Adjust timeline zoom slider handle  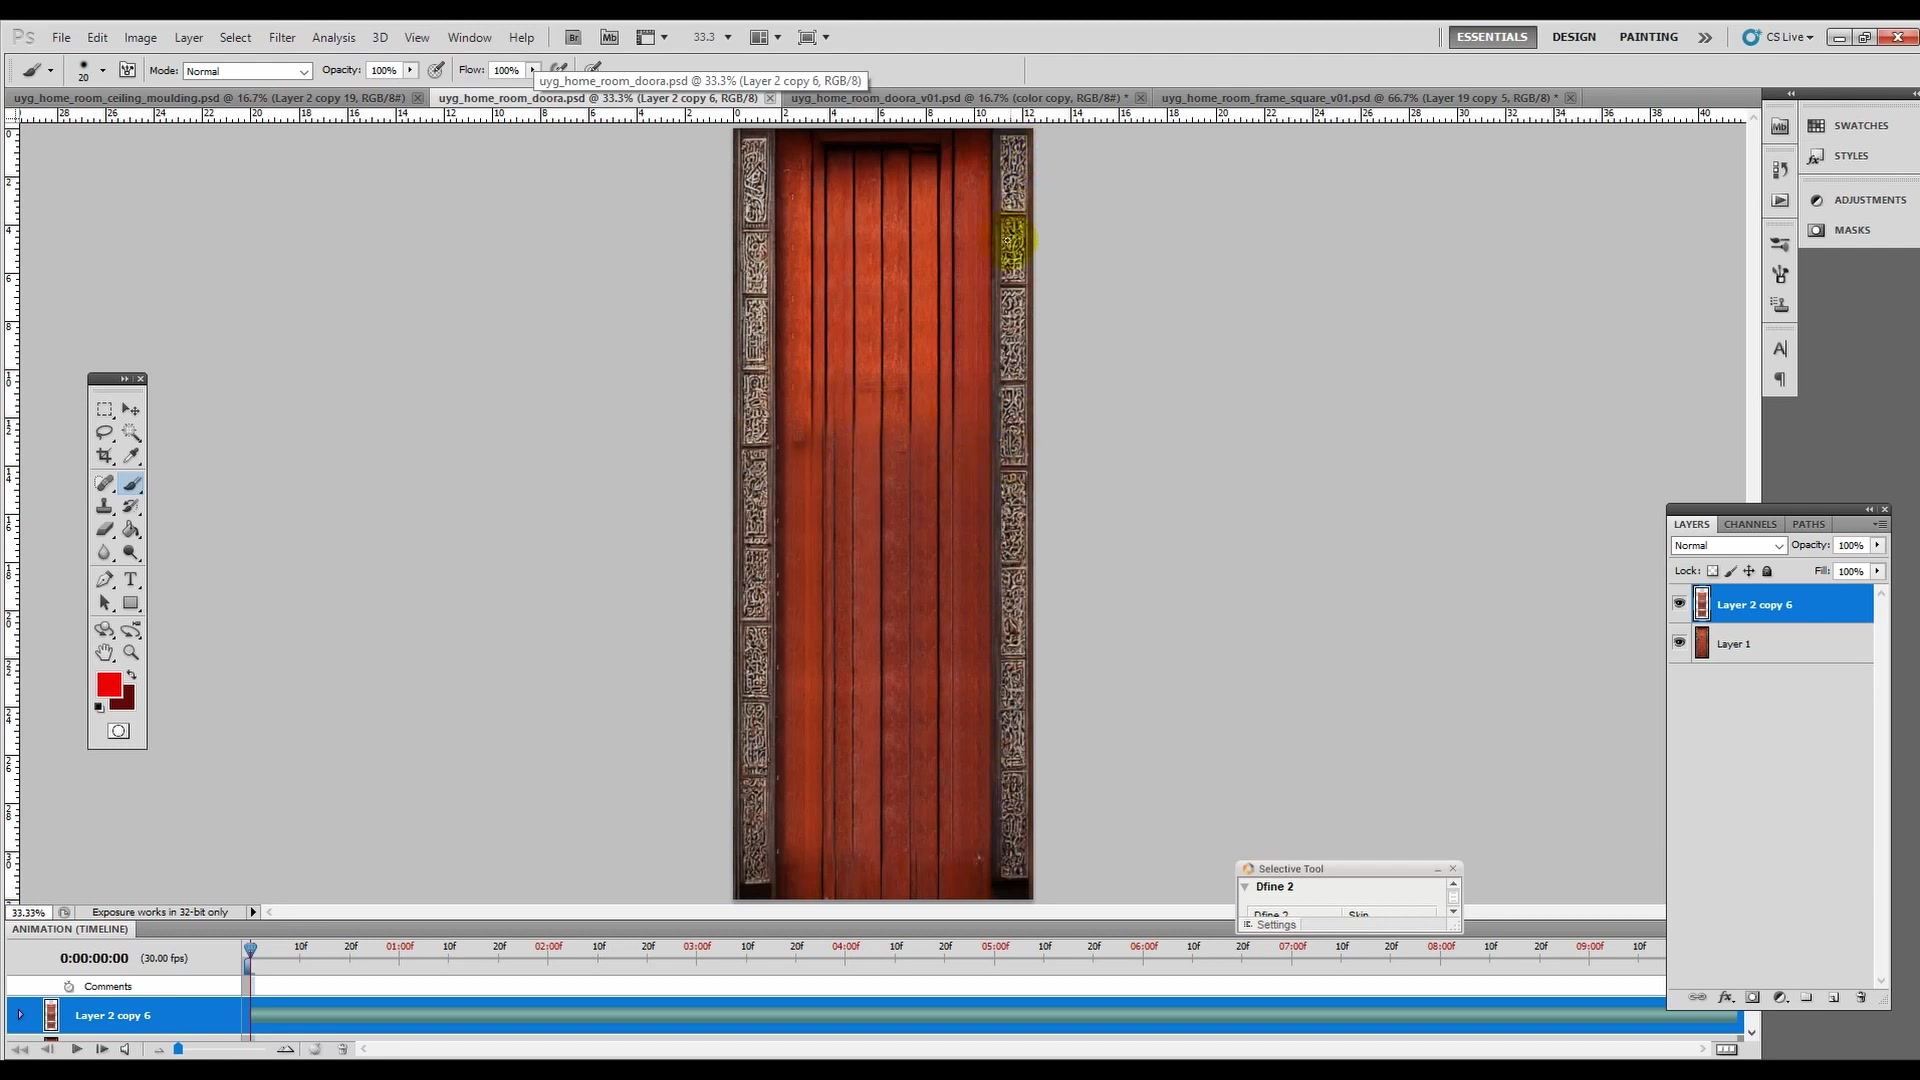click(x=178, y=1049)
